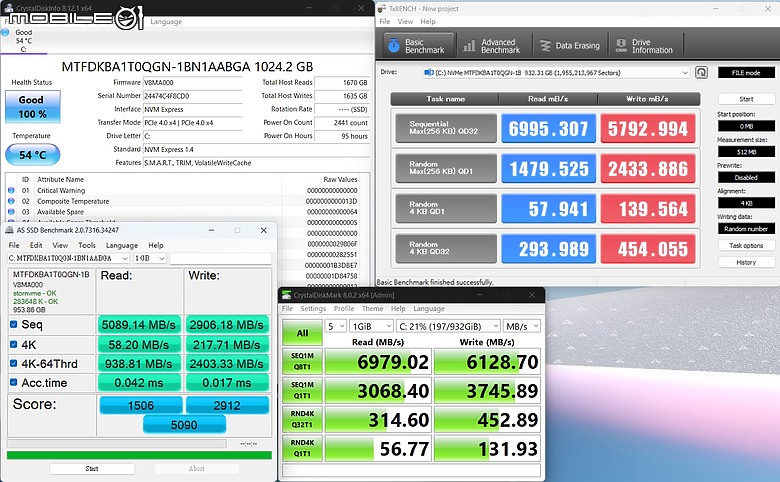780x482 pixels.
Task: Click status dot for Available Spare attribute
Action: click(11, 211)
